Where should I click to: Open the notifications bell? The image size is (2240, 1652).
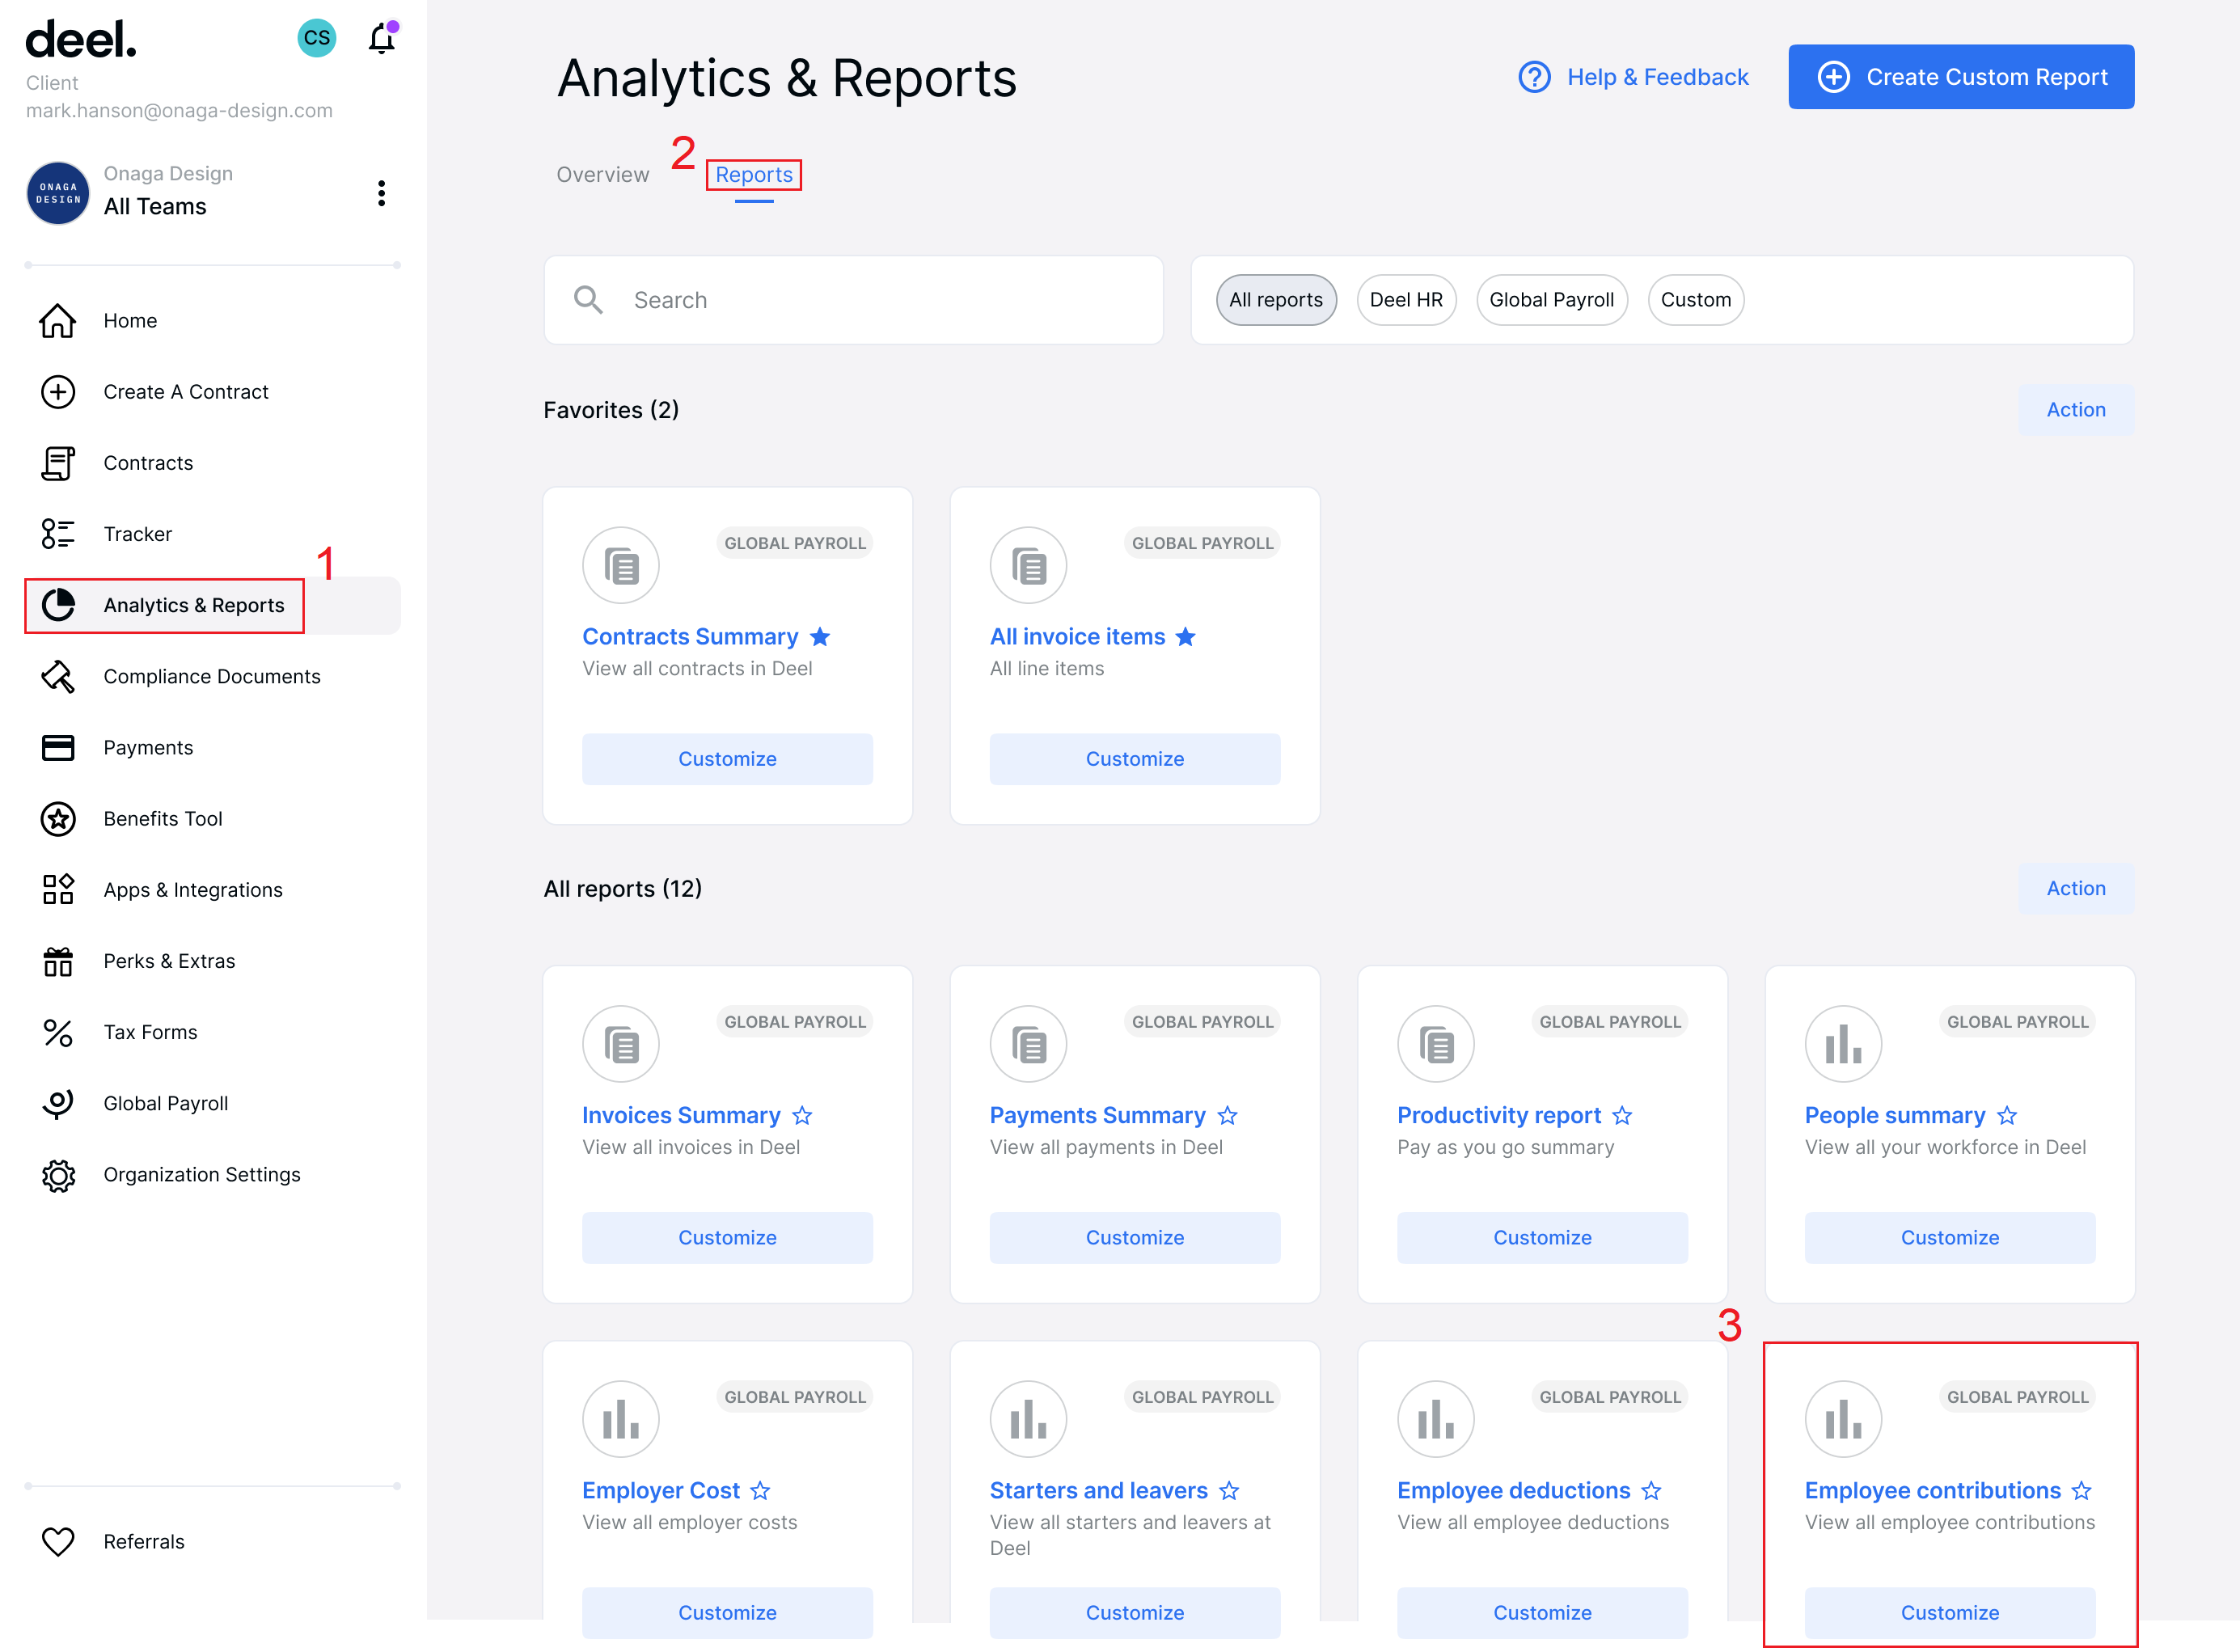(382, 38)
